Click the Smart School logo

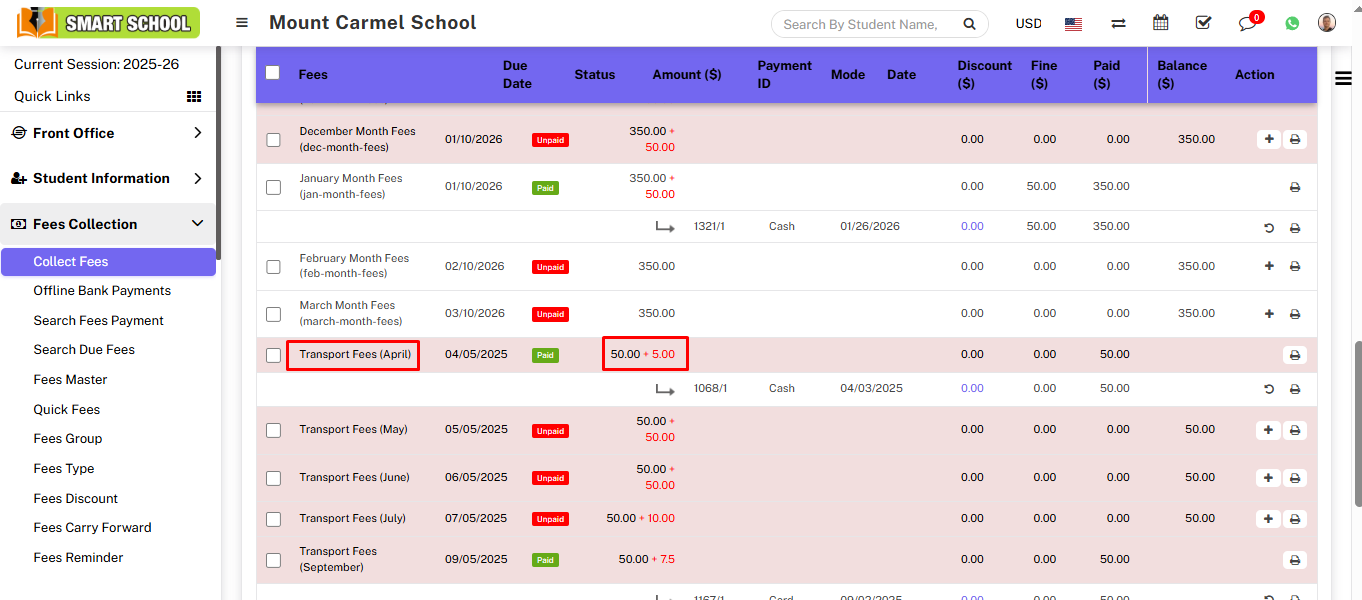point(108,23)
